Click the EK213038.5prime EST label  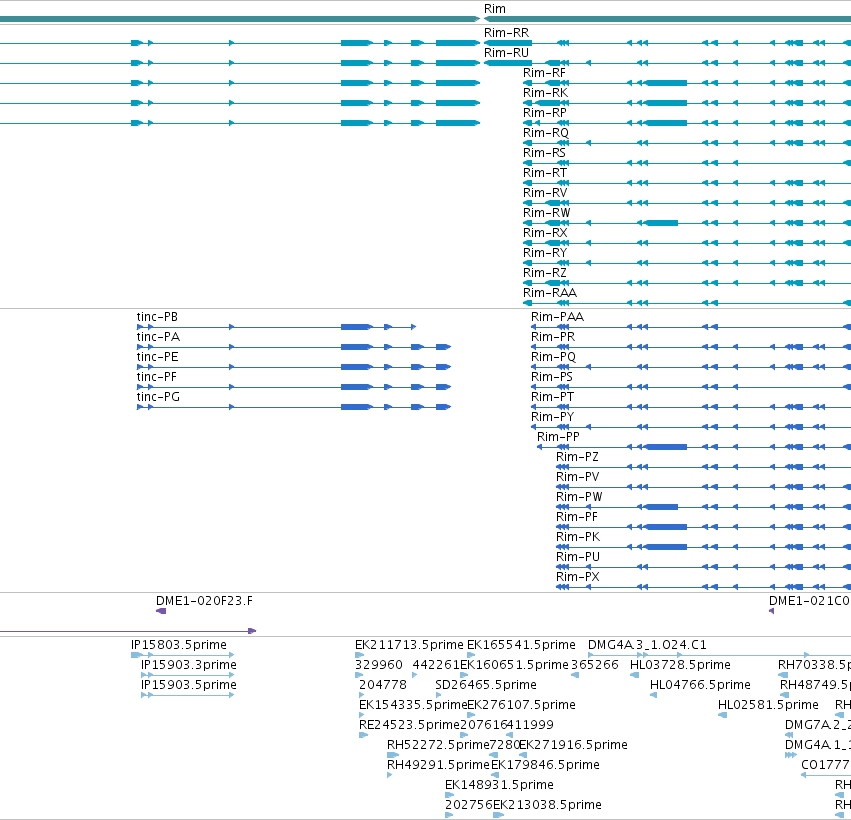coord(548,805)
